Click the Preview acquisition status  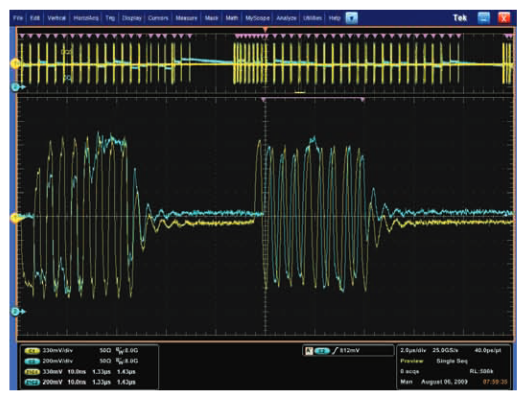coord(411,361)
